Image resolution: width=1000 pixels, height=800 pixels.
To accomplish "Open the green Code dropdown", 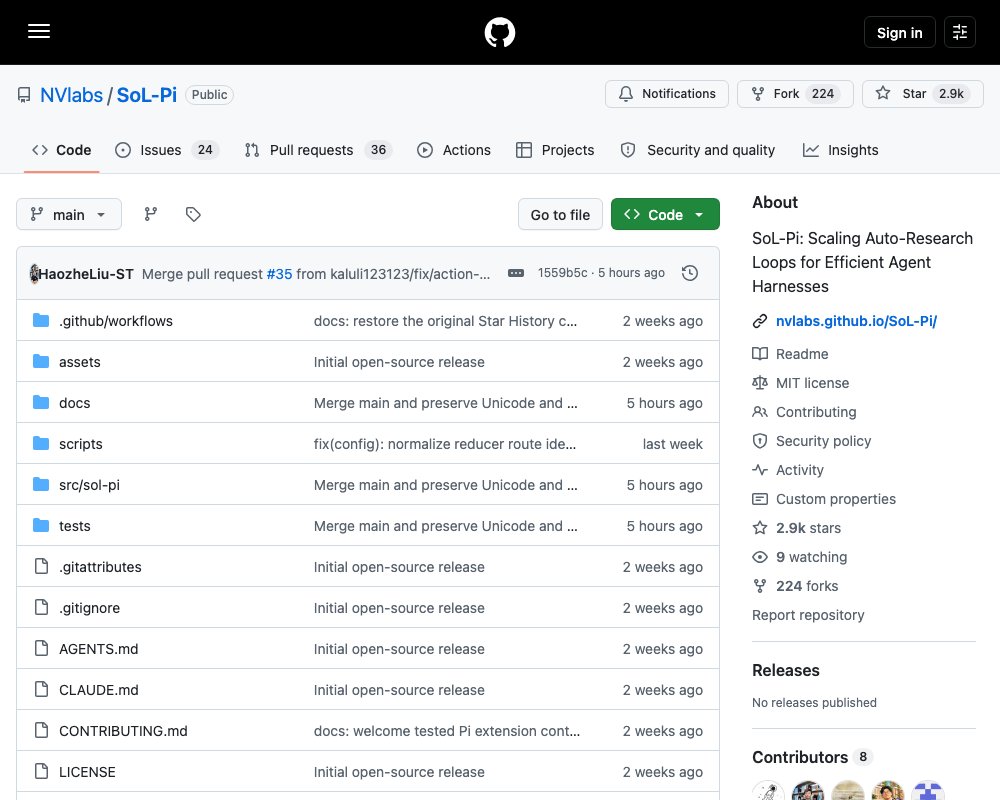I will 665,214.
